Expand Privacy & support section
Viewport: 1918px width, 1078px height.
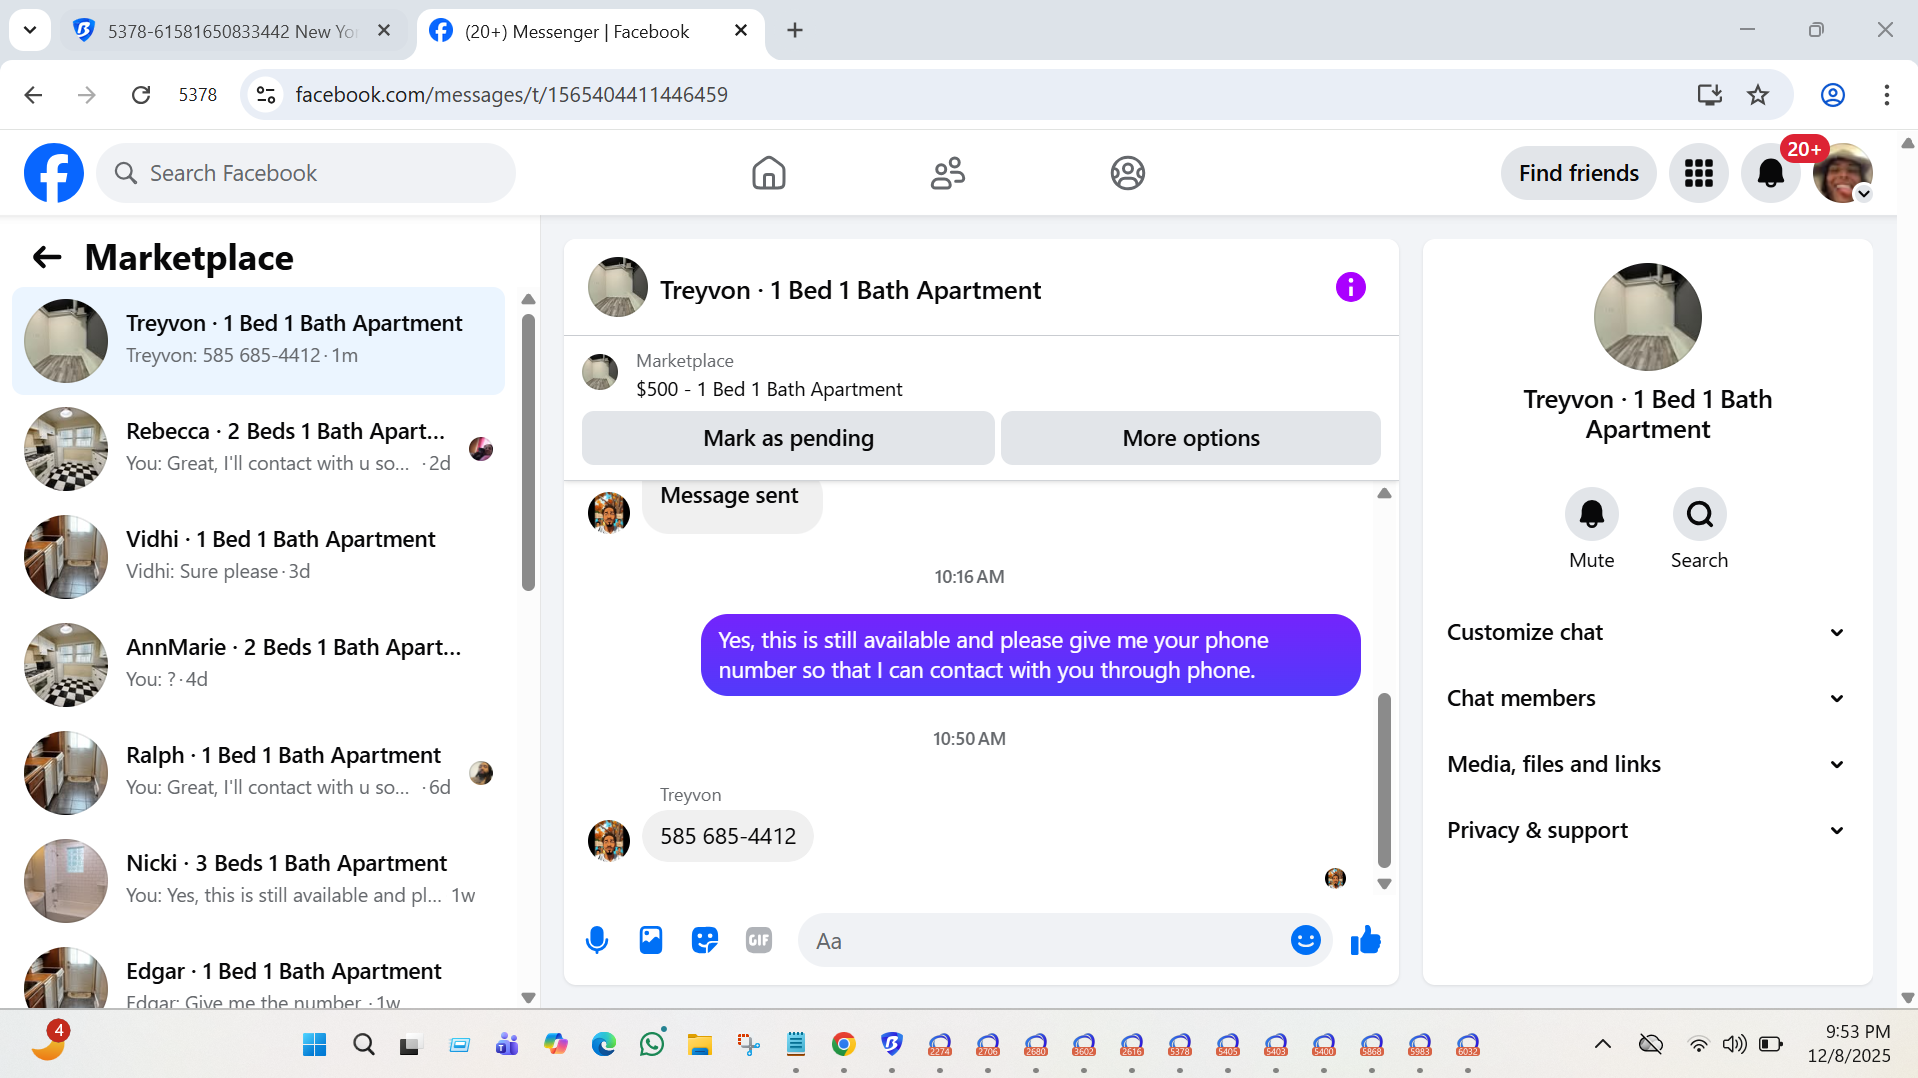[x=1646, y=830]
